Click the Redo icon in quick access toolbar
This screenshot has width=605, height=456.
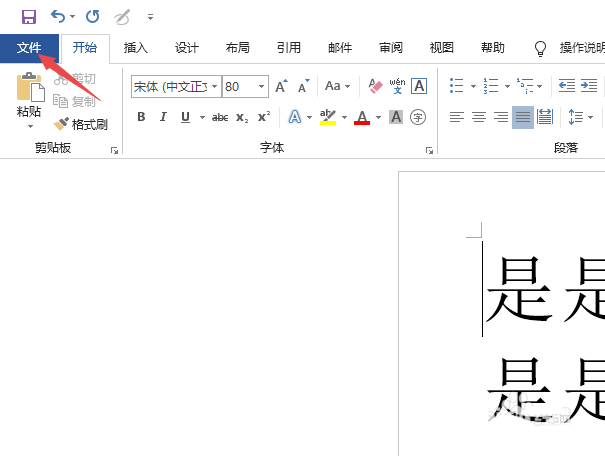(x=92, y=17)
